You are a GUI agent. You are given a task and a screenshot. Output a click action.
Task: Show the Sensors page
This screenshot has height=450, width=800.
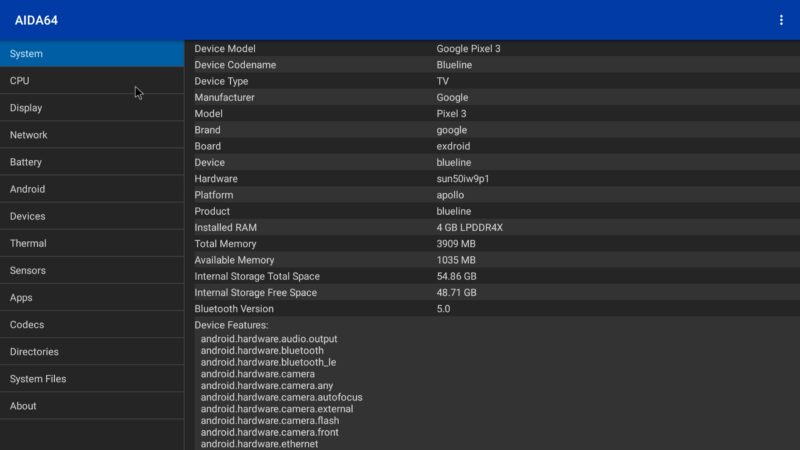click(x=92, y=270)
